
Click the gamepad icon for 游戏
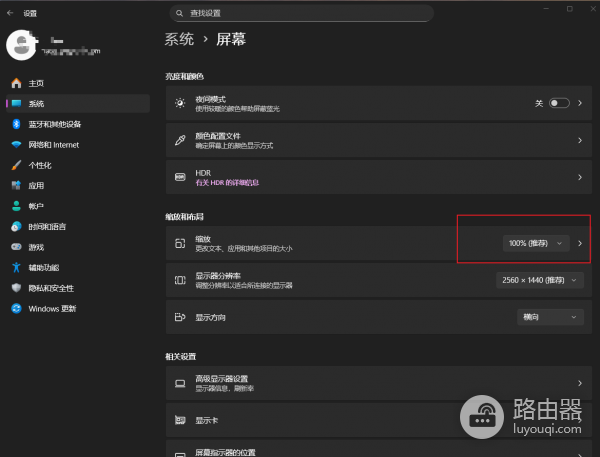click(x=16, y=247)
